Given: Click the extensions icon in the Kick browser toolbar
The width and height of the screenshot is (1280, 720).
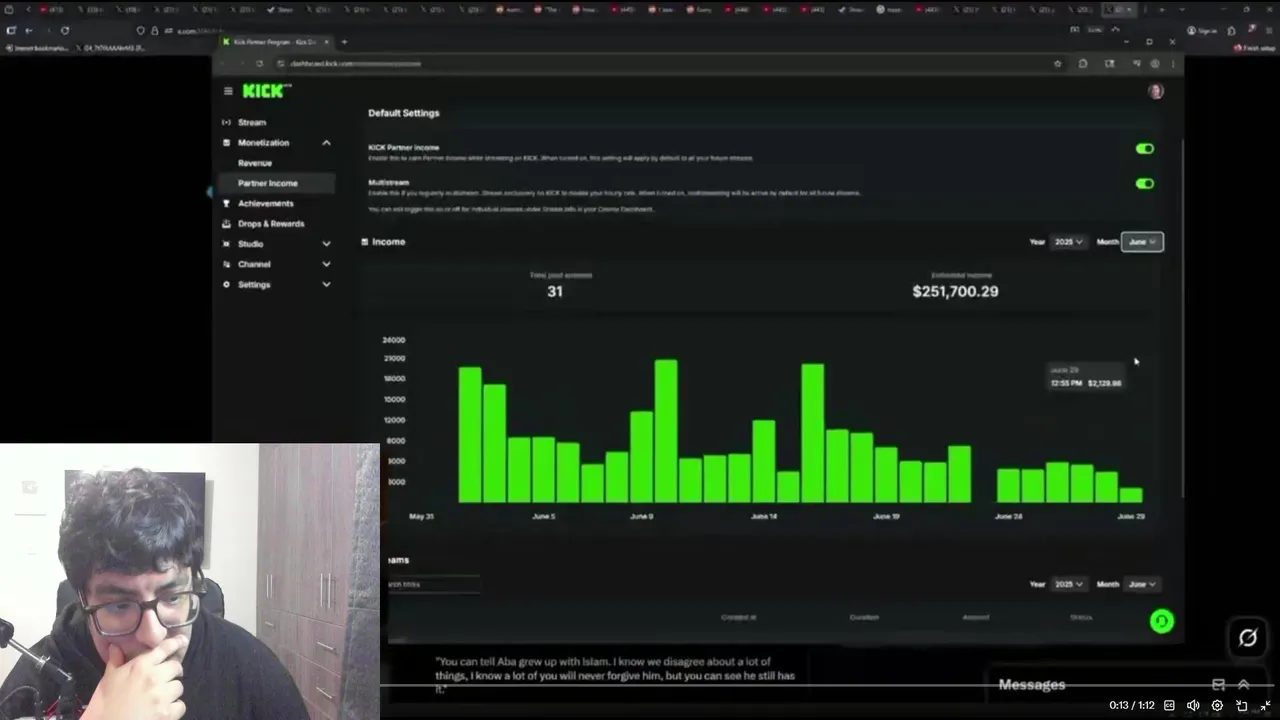Looking at the screenshot, I should tap(1083, 64).
